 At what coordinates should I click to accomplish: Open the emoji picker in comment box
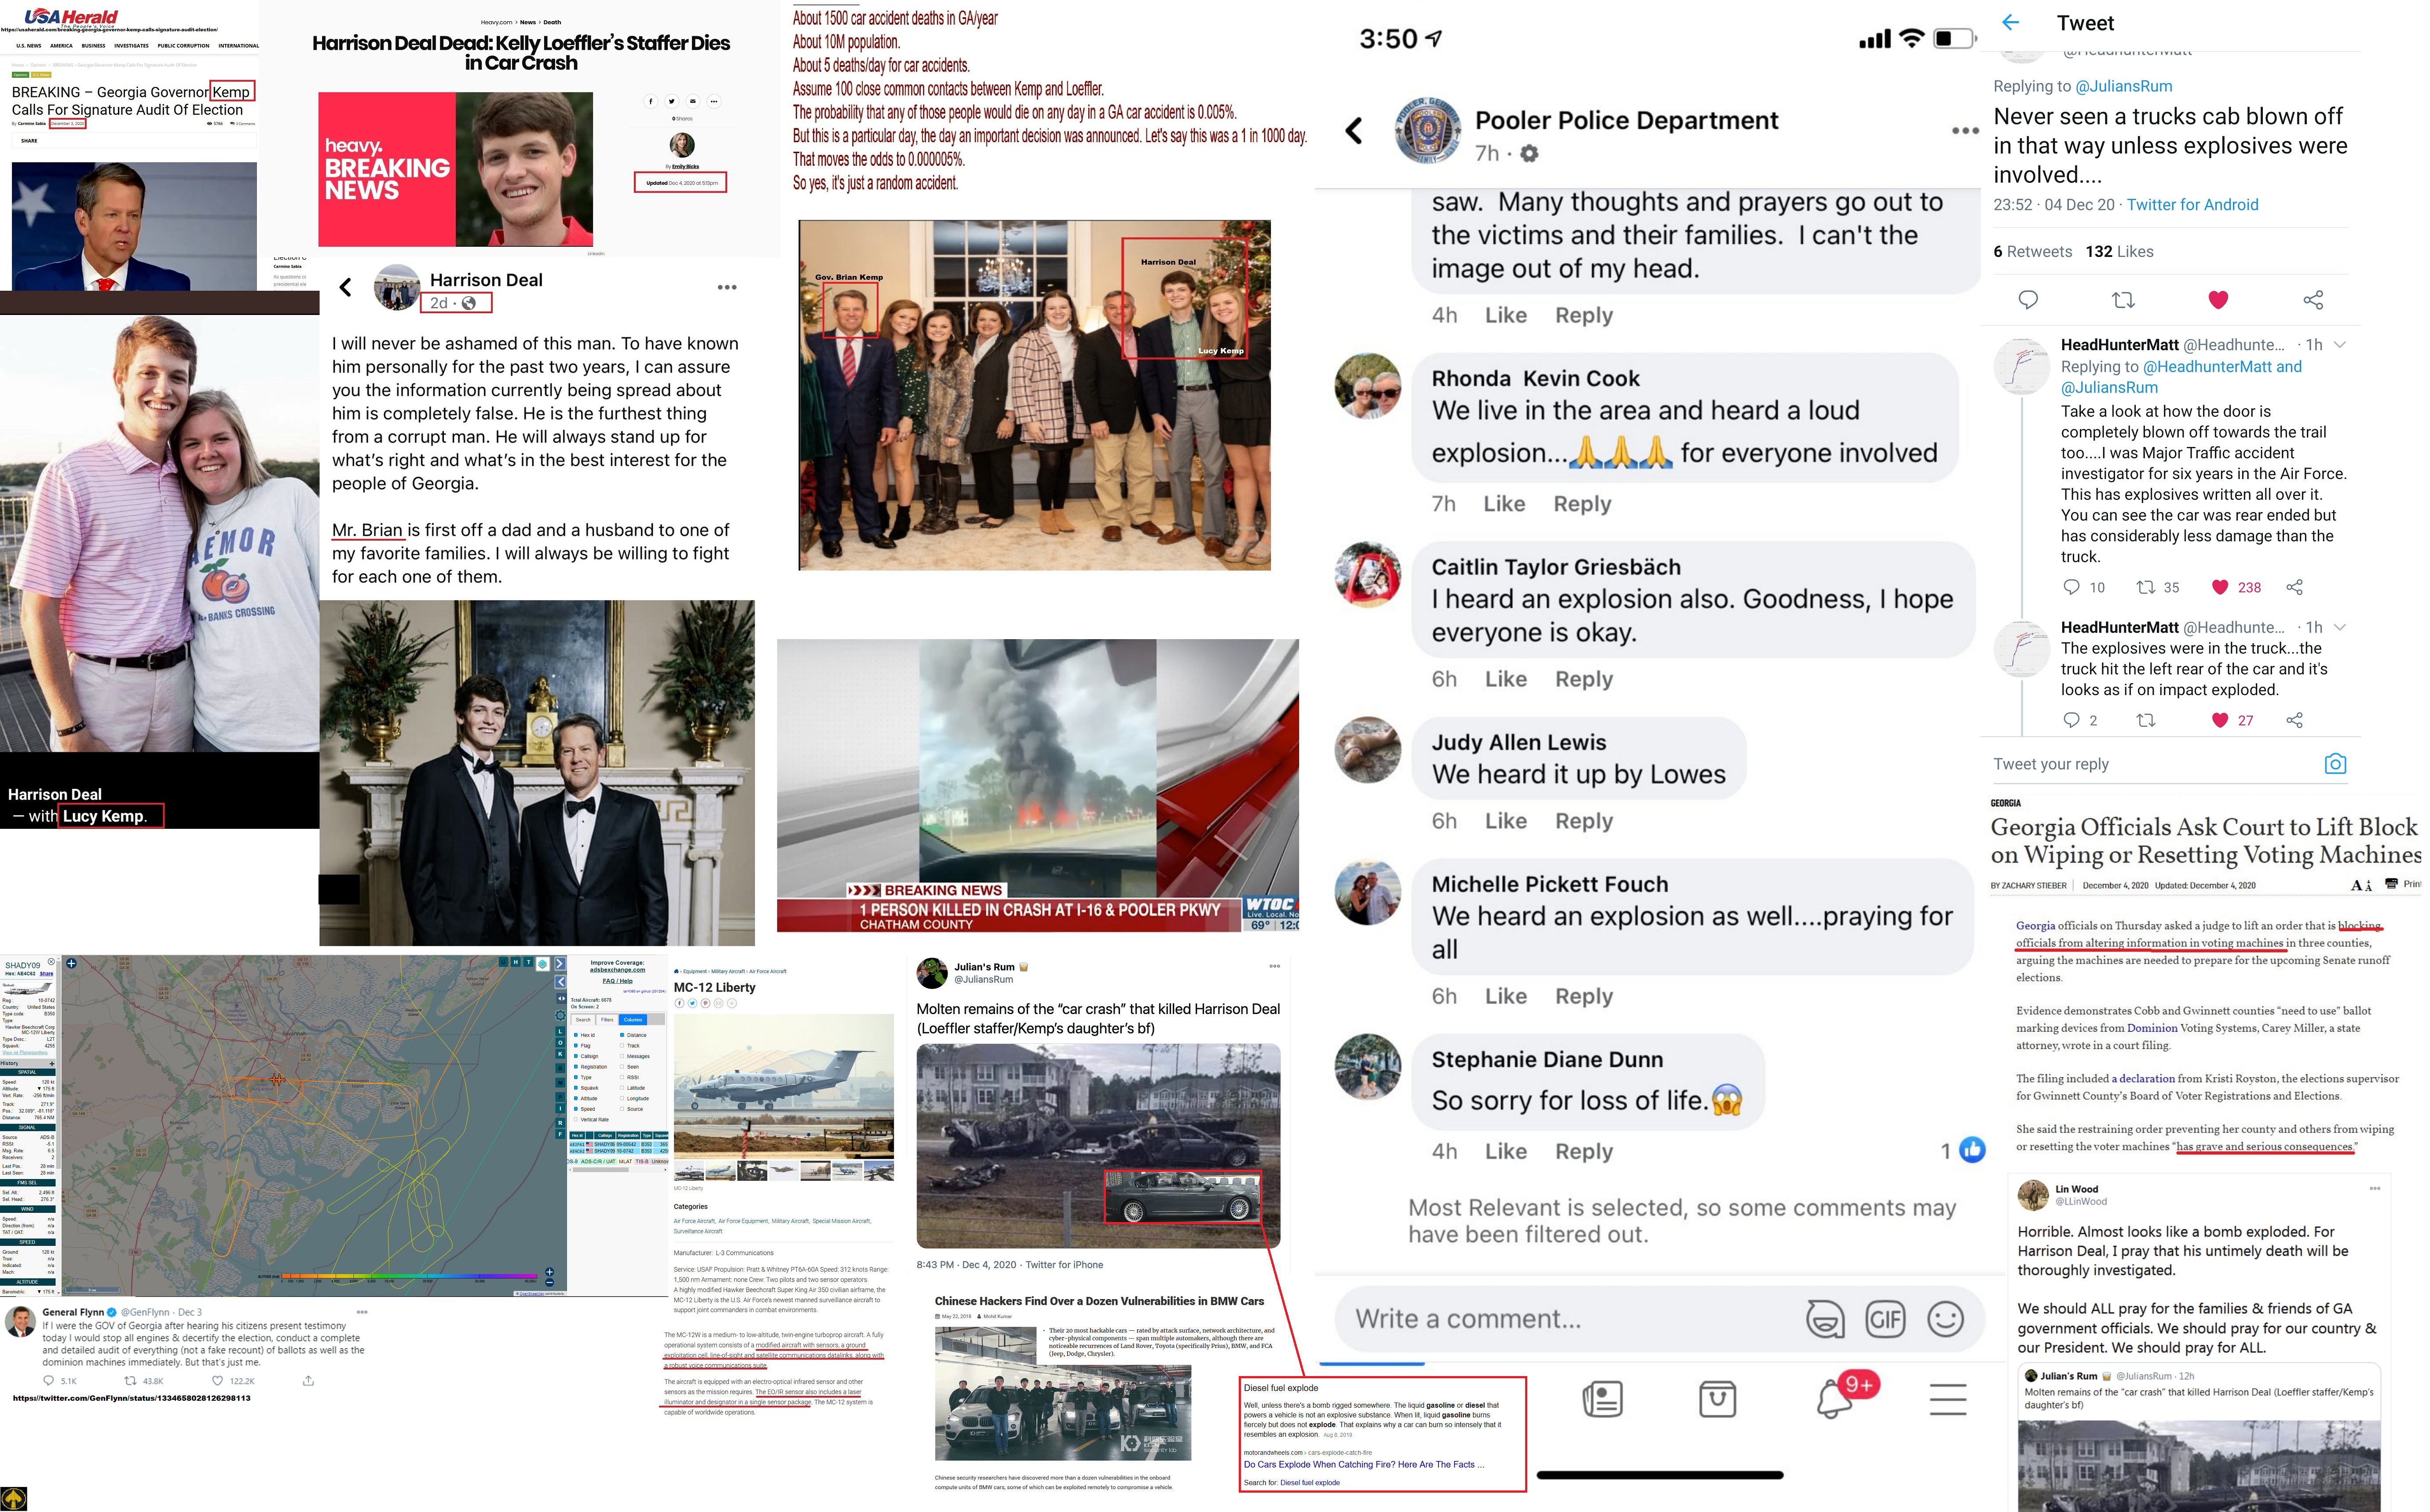pyautogui.click(x=1945, y=1319)
